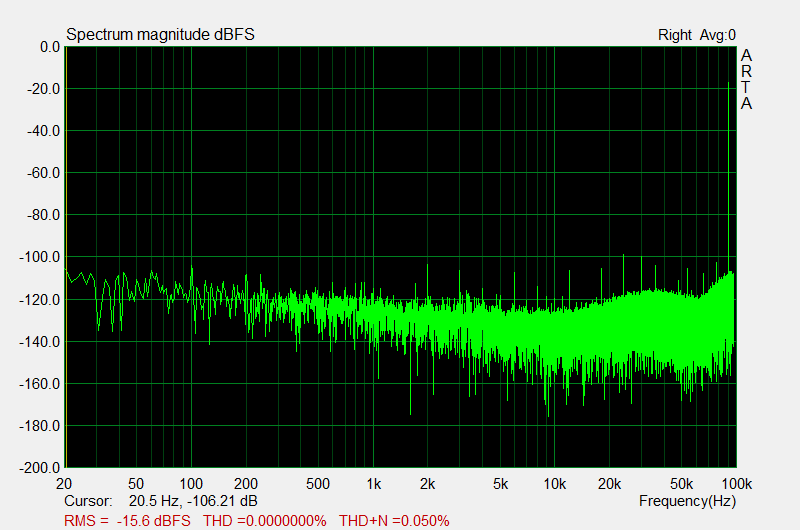Click the 'Cursor:' label
The image size is (800, 530).
tap(88, 501)
